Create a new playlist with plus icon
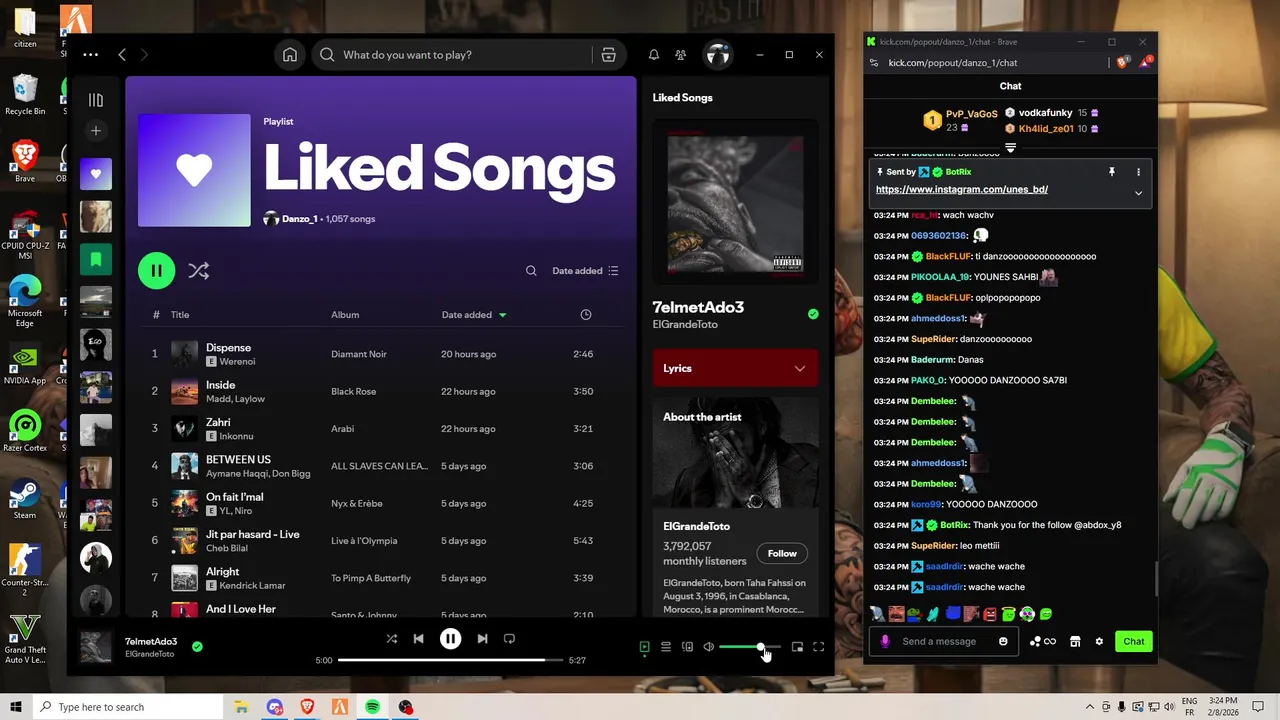The height and width of the screenshot is (720, 1280). 96,131
